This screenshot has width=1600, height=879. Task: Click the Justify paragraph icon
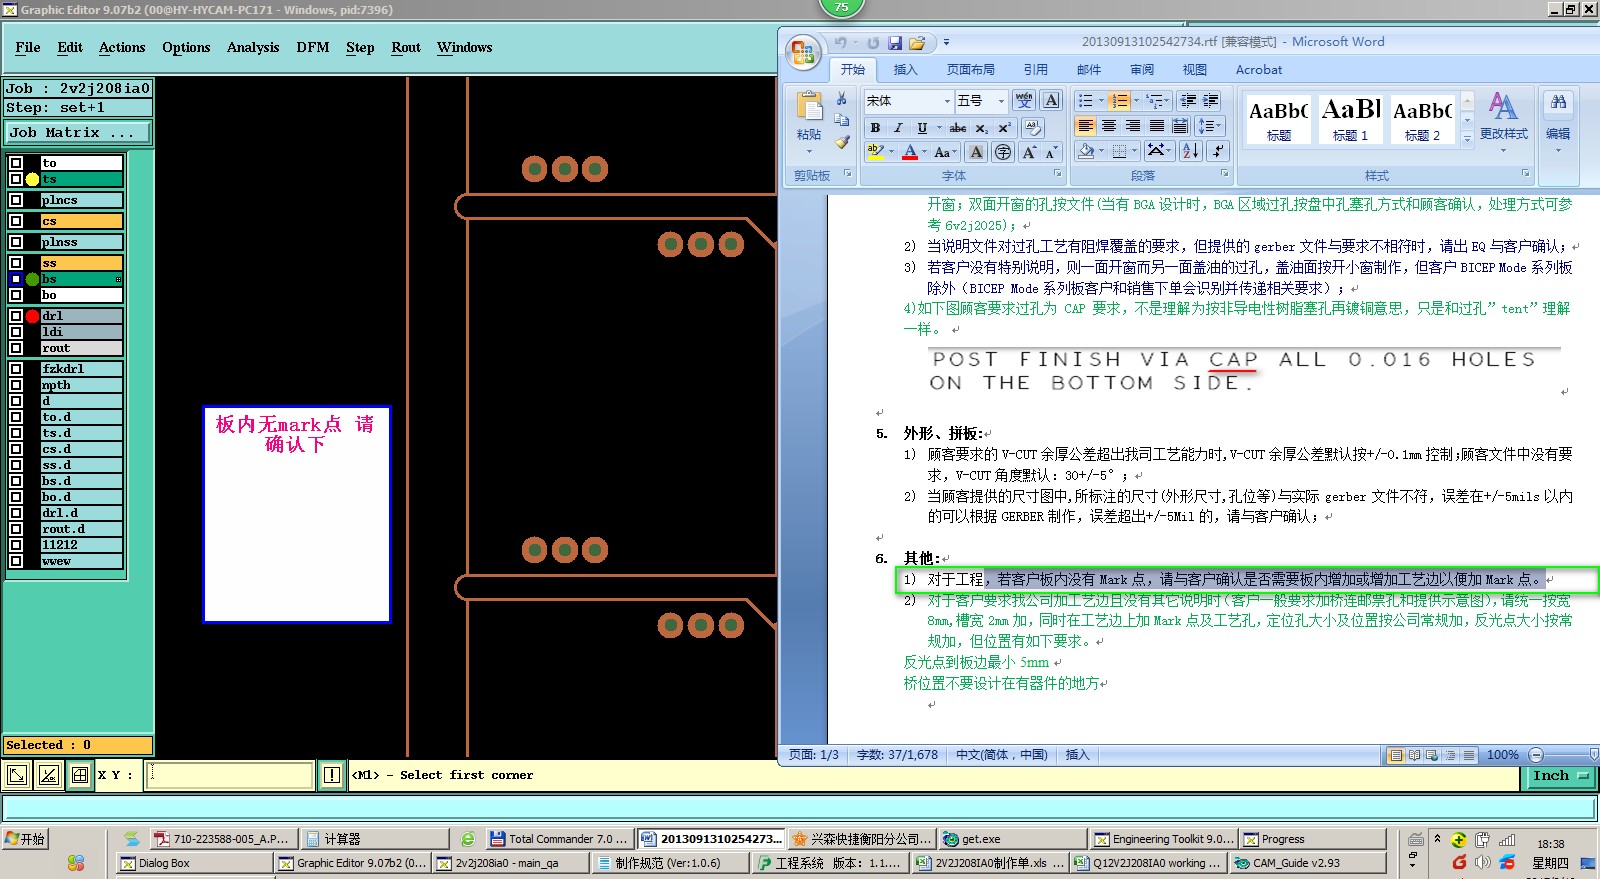point(1157,126)
